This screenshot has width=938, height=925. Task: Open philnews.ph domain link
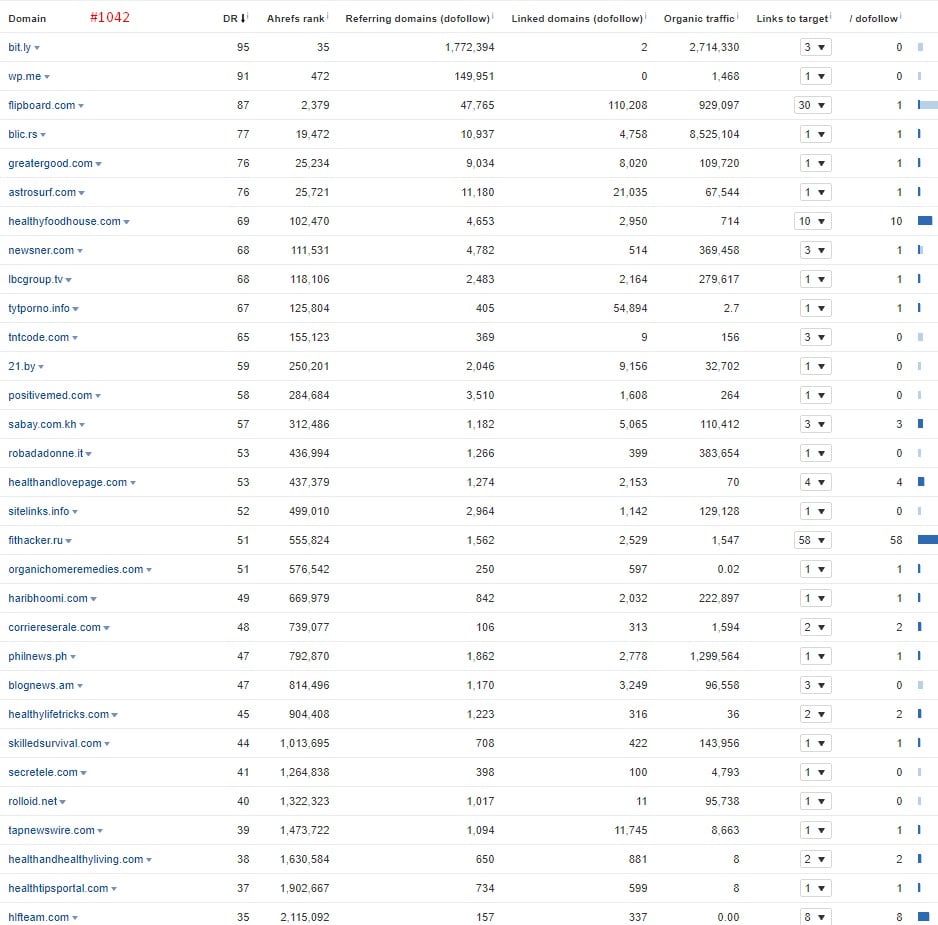[38, 656]
